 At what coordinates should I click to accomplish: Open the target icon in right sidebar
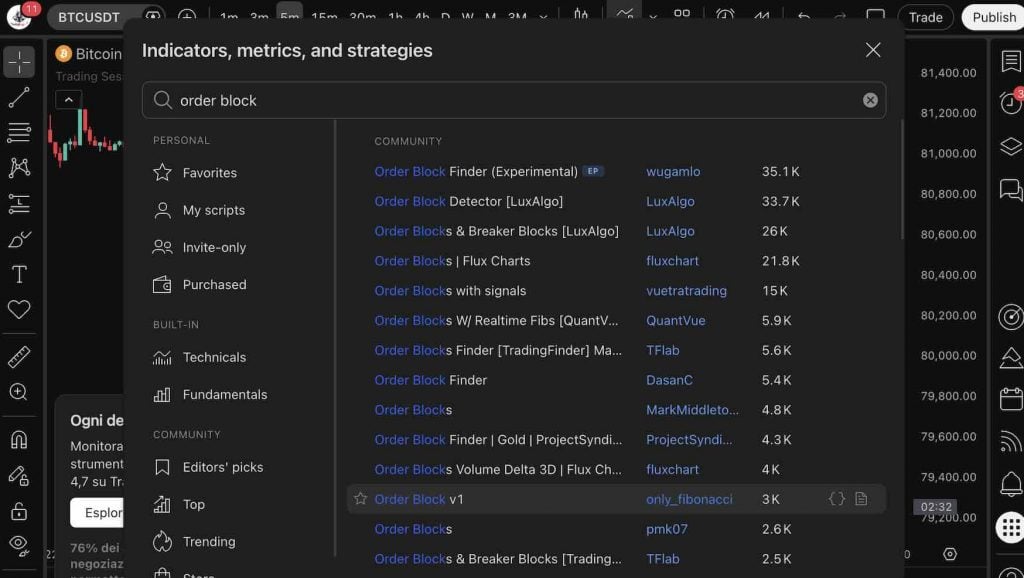[1010, 317]
